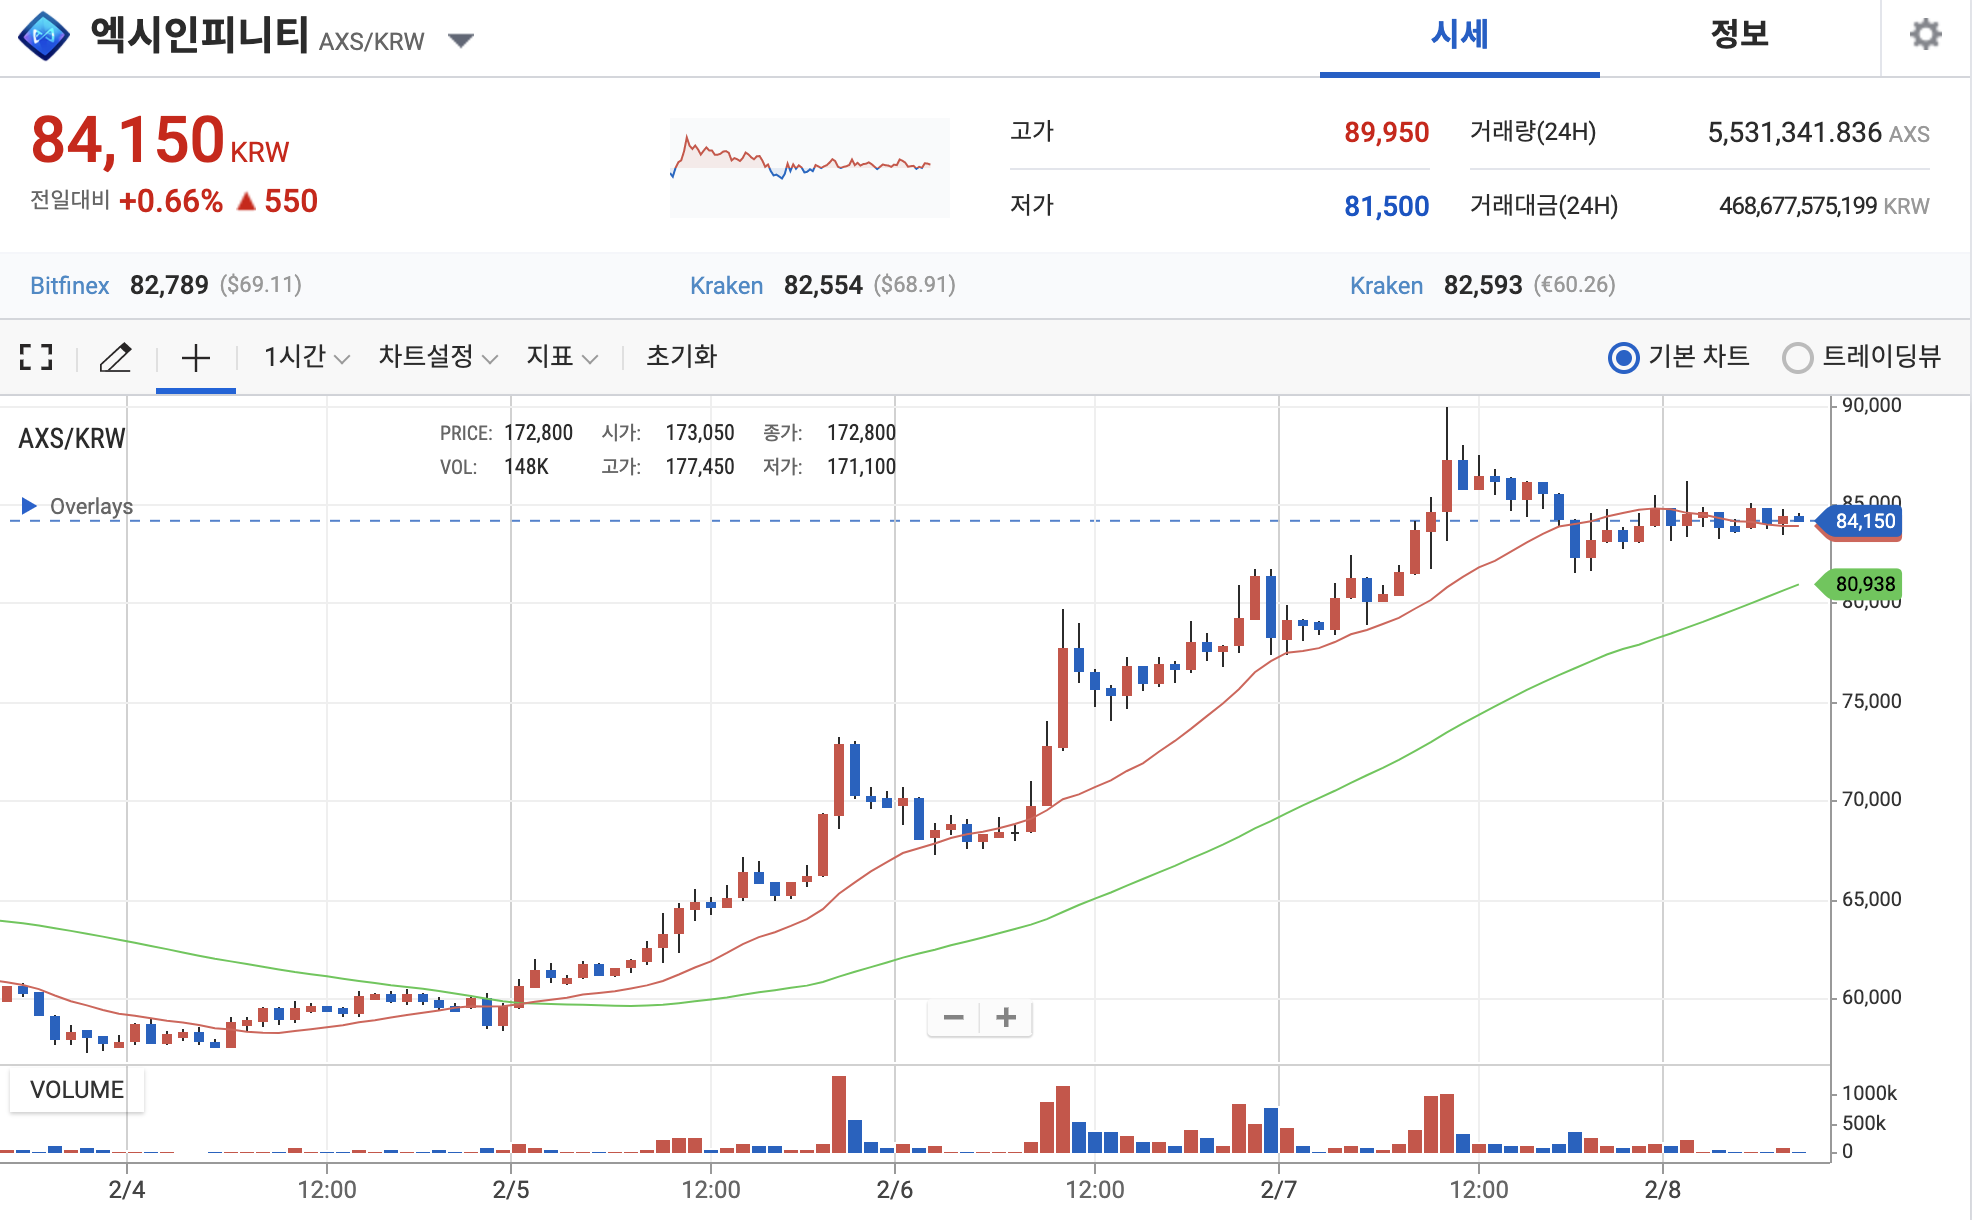1972x1220 pixels.
Task: Zoom in chart with plus button
Action: pyautogui.click(x=1006, y=1018)
